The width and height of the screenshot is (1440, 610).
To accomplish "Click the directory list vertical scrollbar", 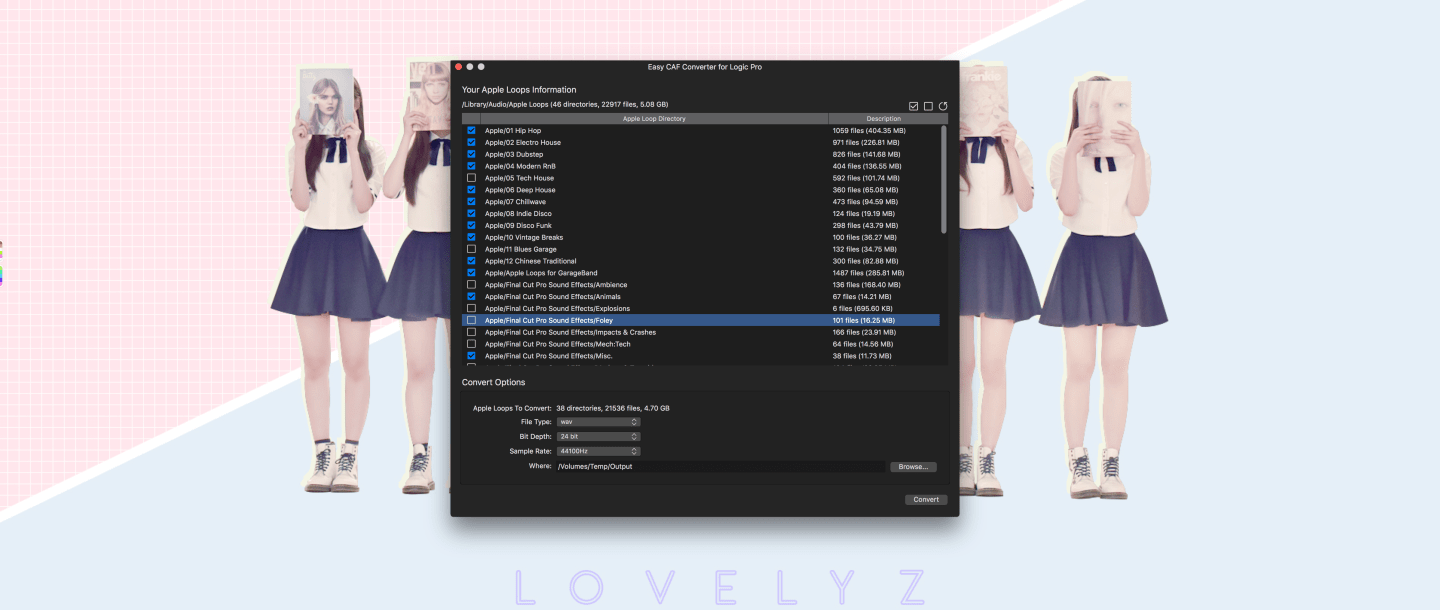I will point(943,180).
